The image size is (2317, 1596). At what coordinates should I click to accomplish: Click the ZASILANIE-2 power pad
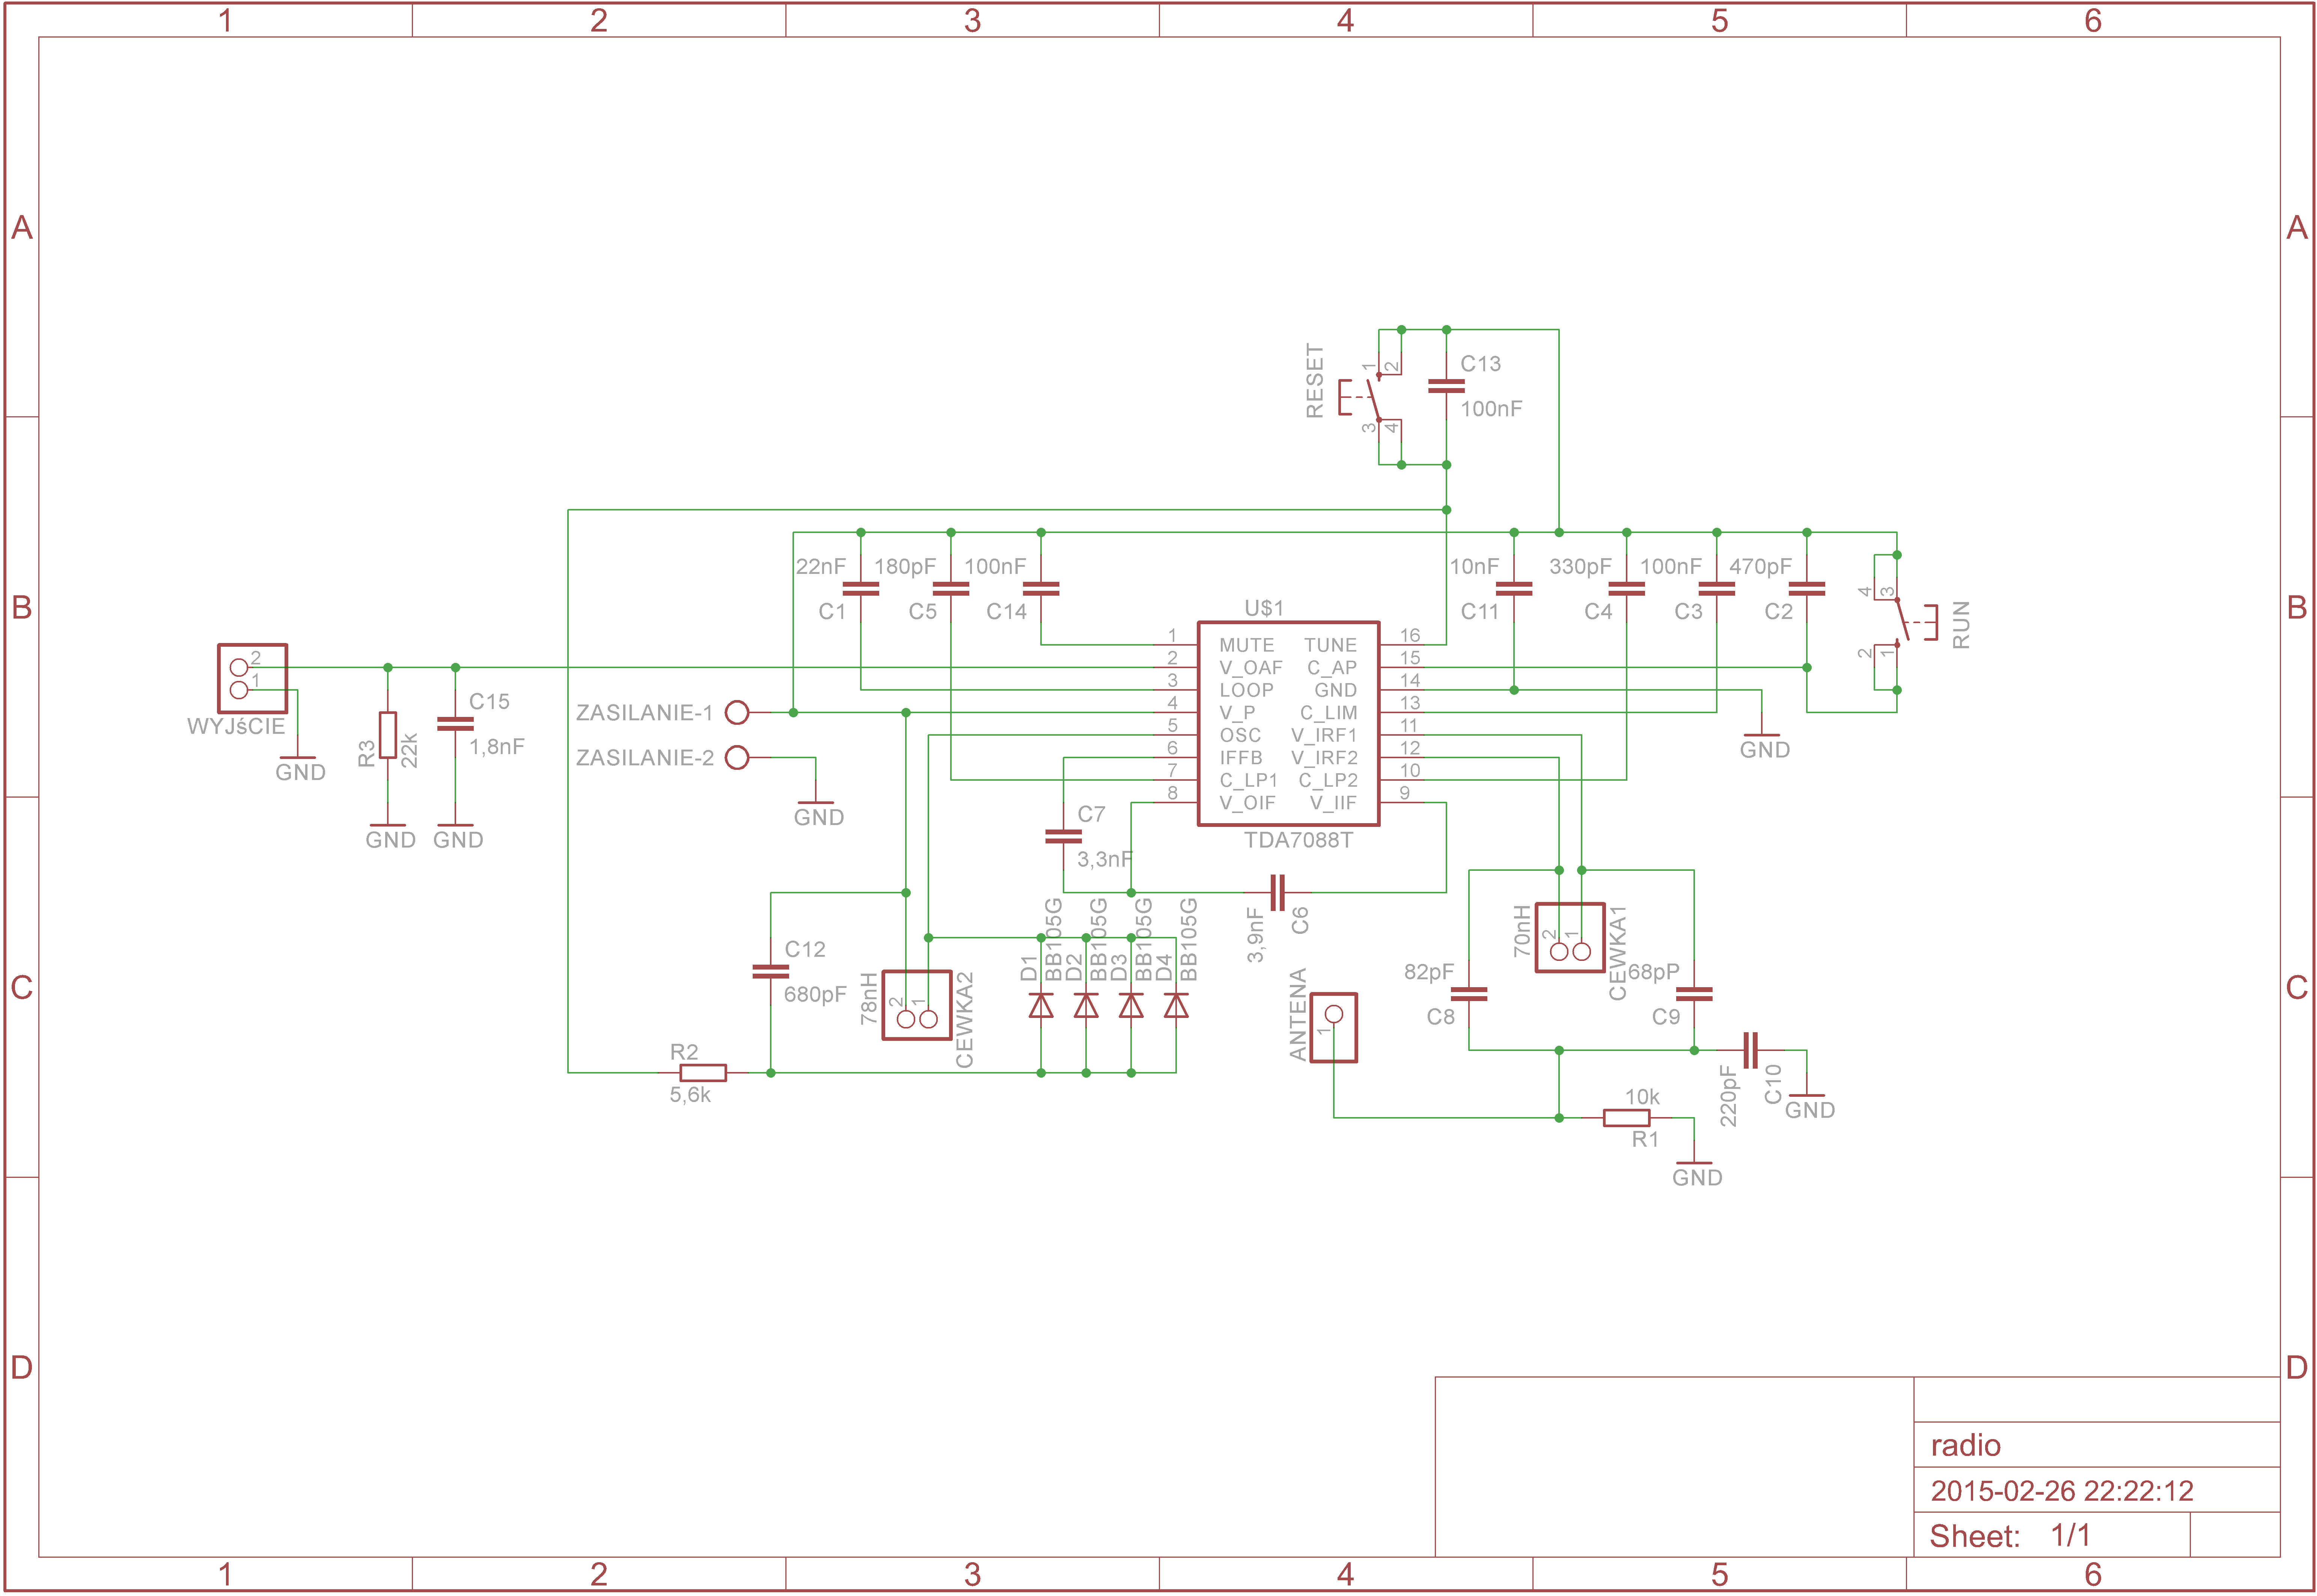(x=737, y=757)
